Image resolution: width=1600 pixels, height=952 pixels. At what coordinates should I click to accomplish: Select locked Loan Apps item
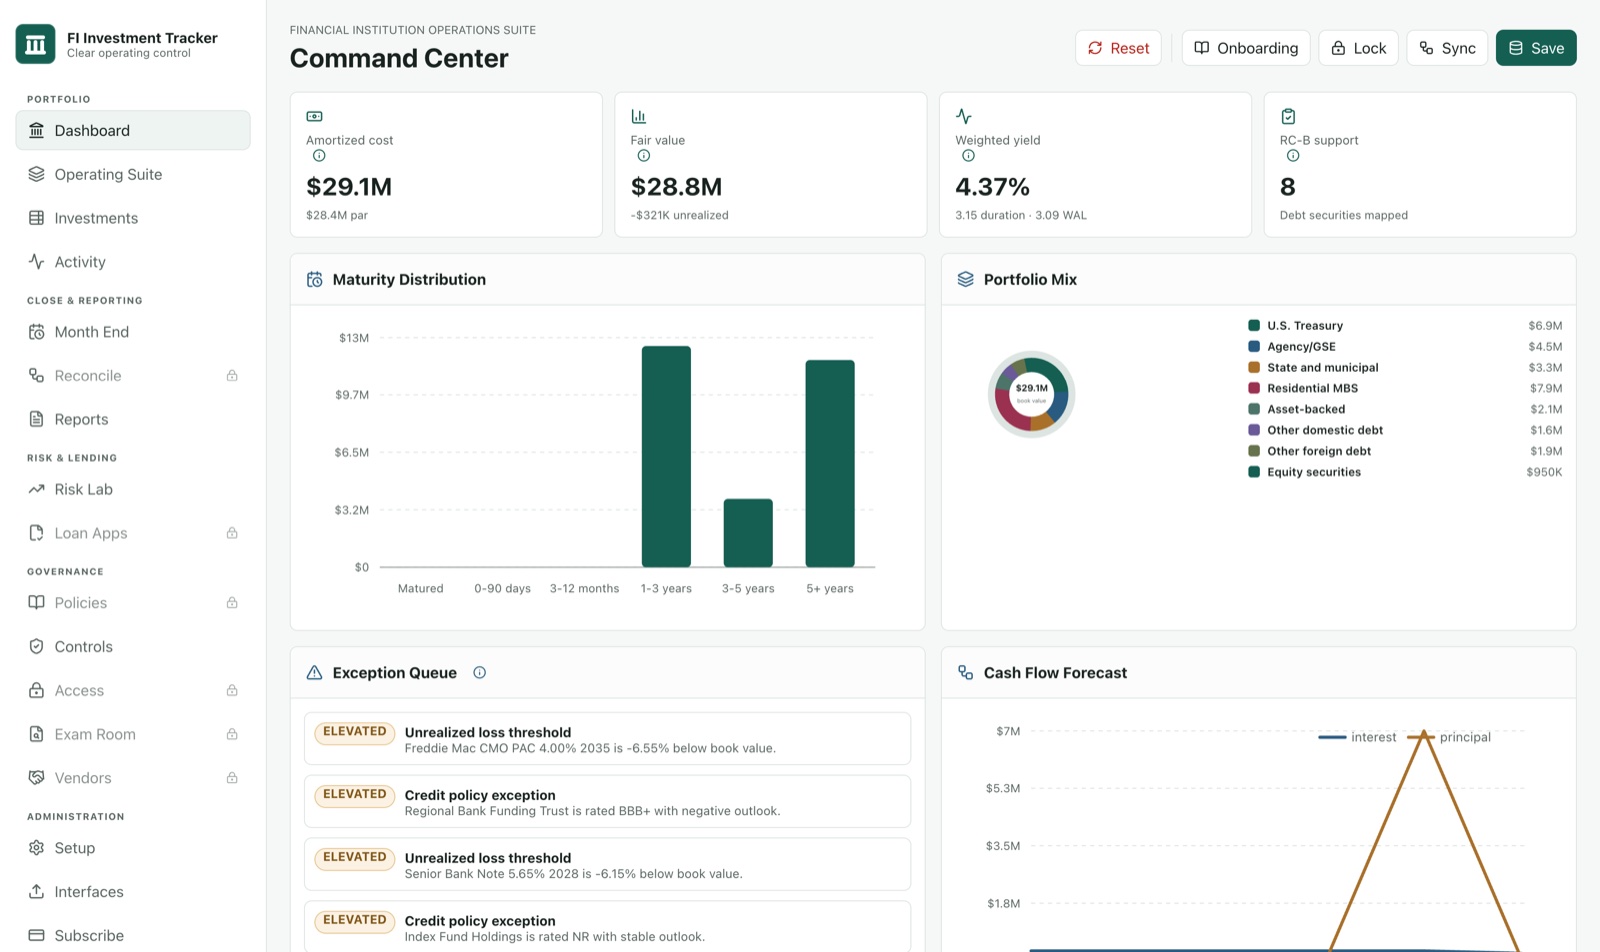click(x=133, y=533)
